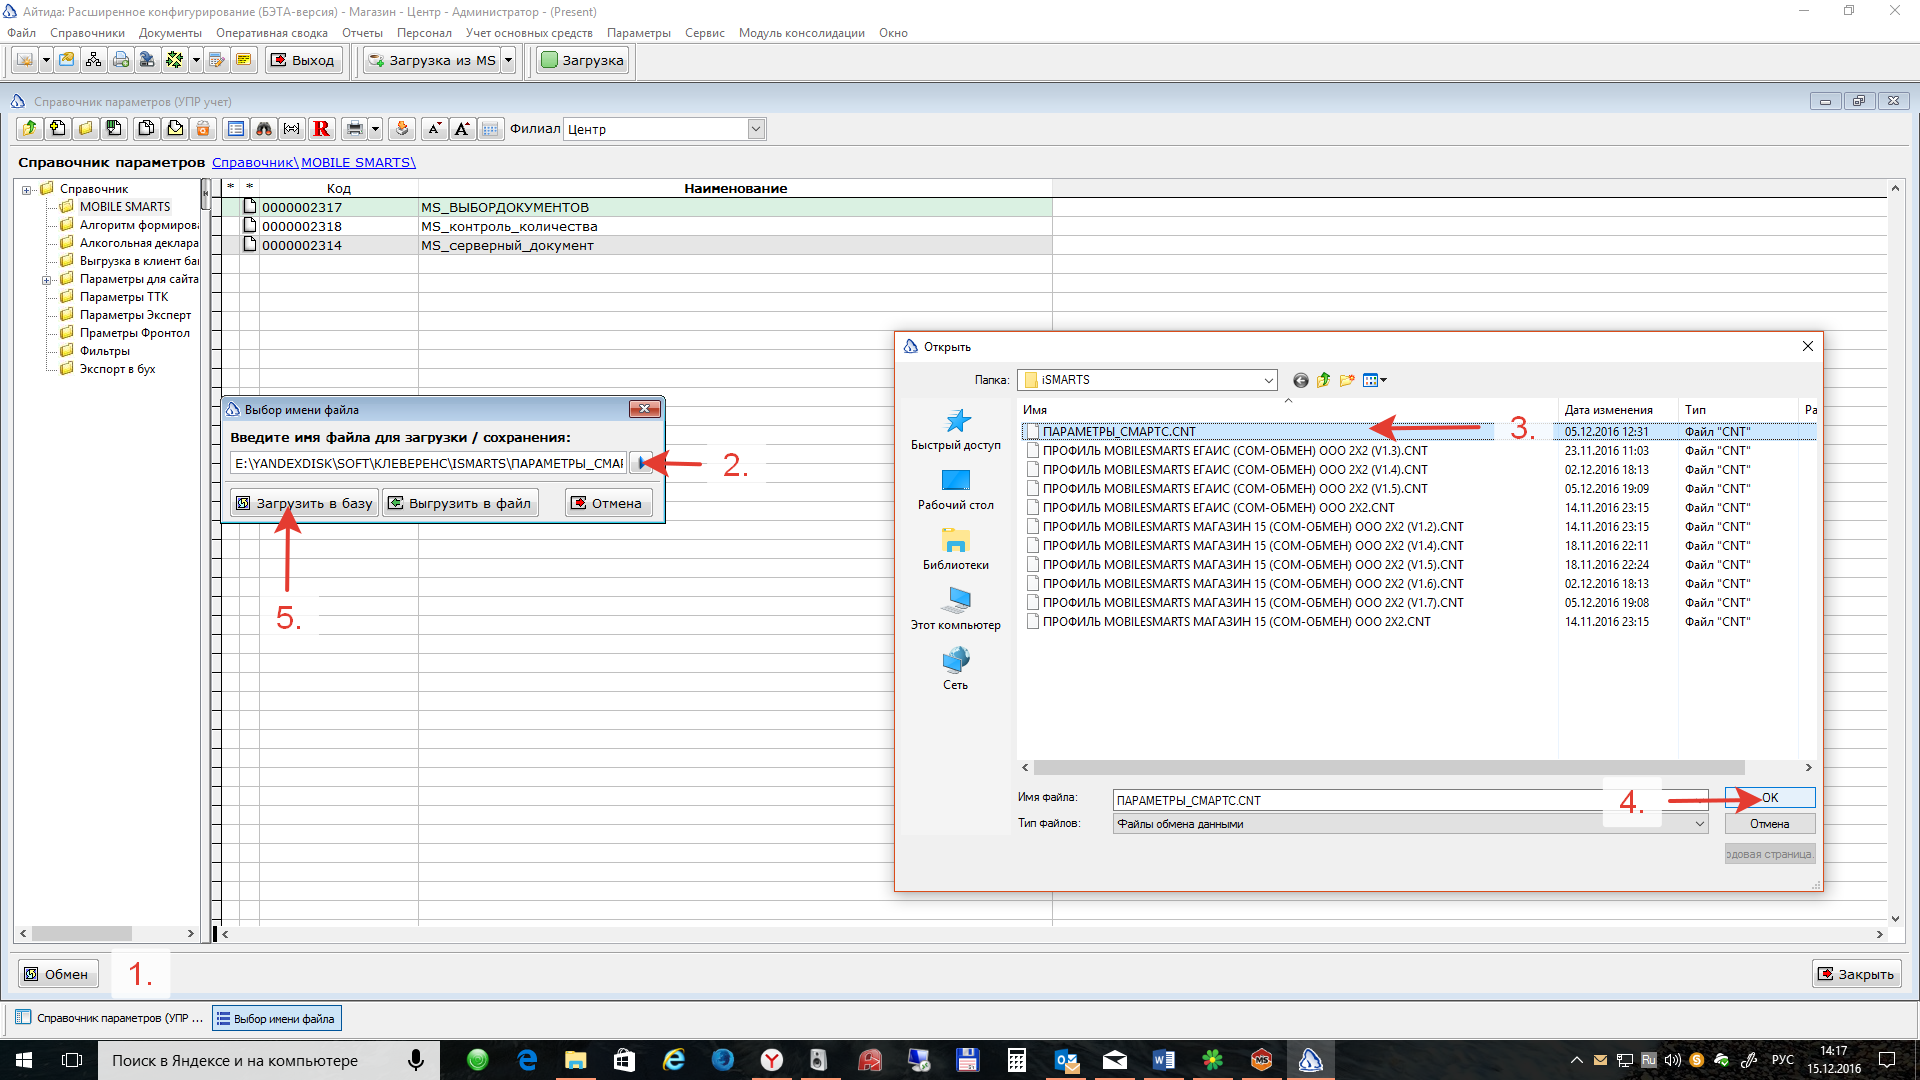
Task: Click the yellow note icon in main toolbar
Action: click(x=243, y=60)
